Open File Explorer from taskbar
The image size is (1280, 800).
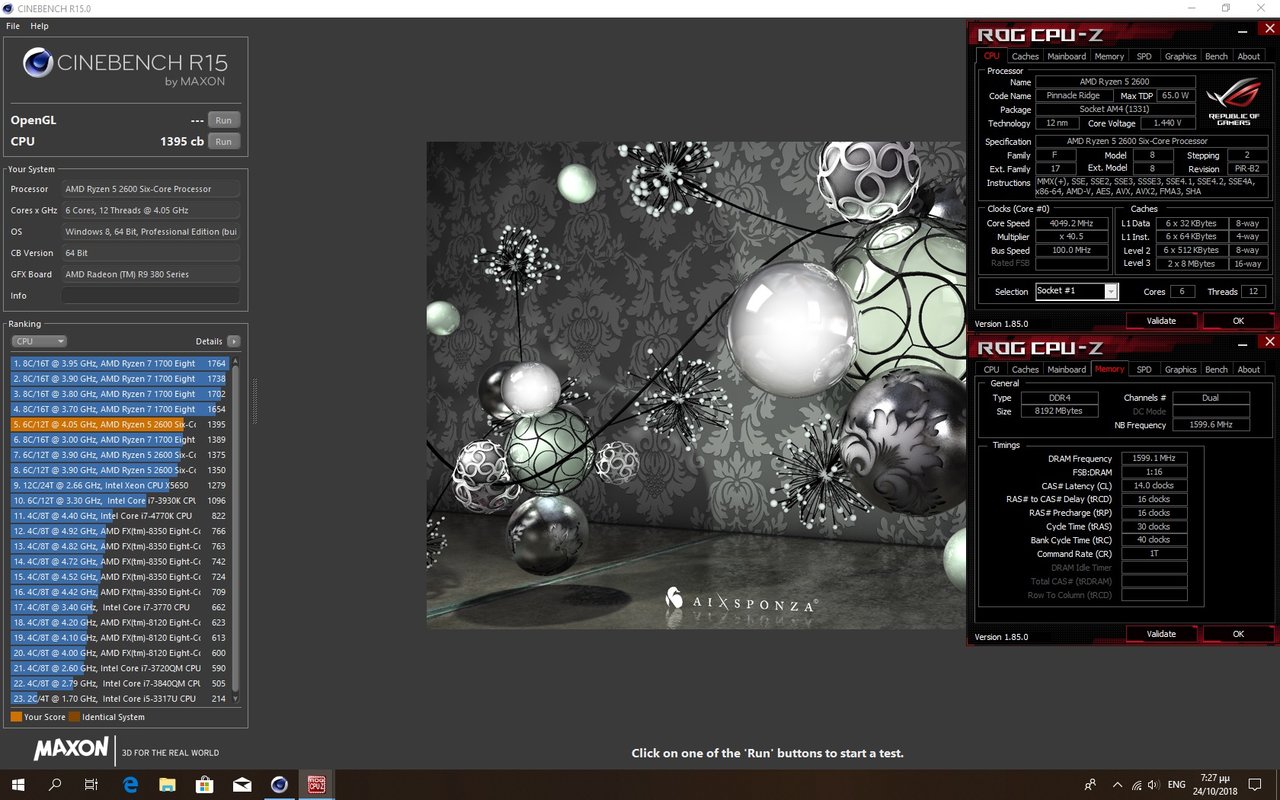[167, 785]
